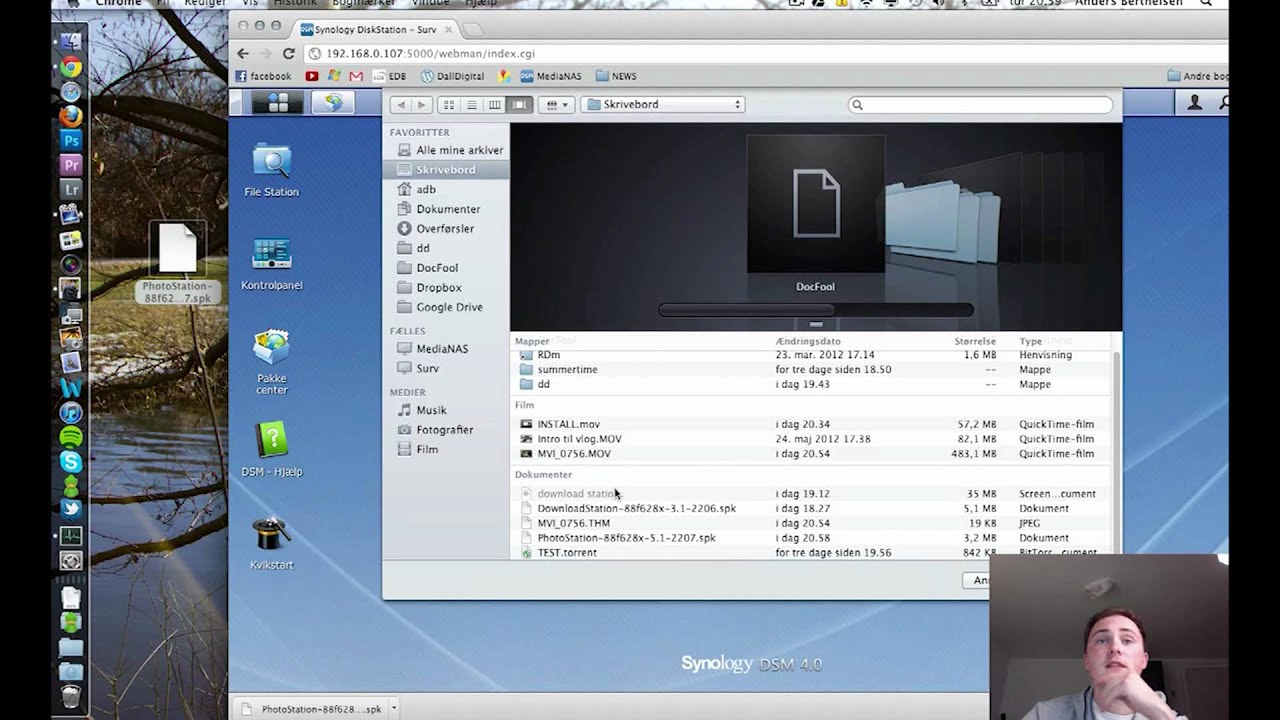This screenshot has width=1280, height=720.
Task: Open the Trash in the Dock
Action: [x=70, y=697]
